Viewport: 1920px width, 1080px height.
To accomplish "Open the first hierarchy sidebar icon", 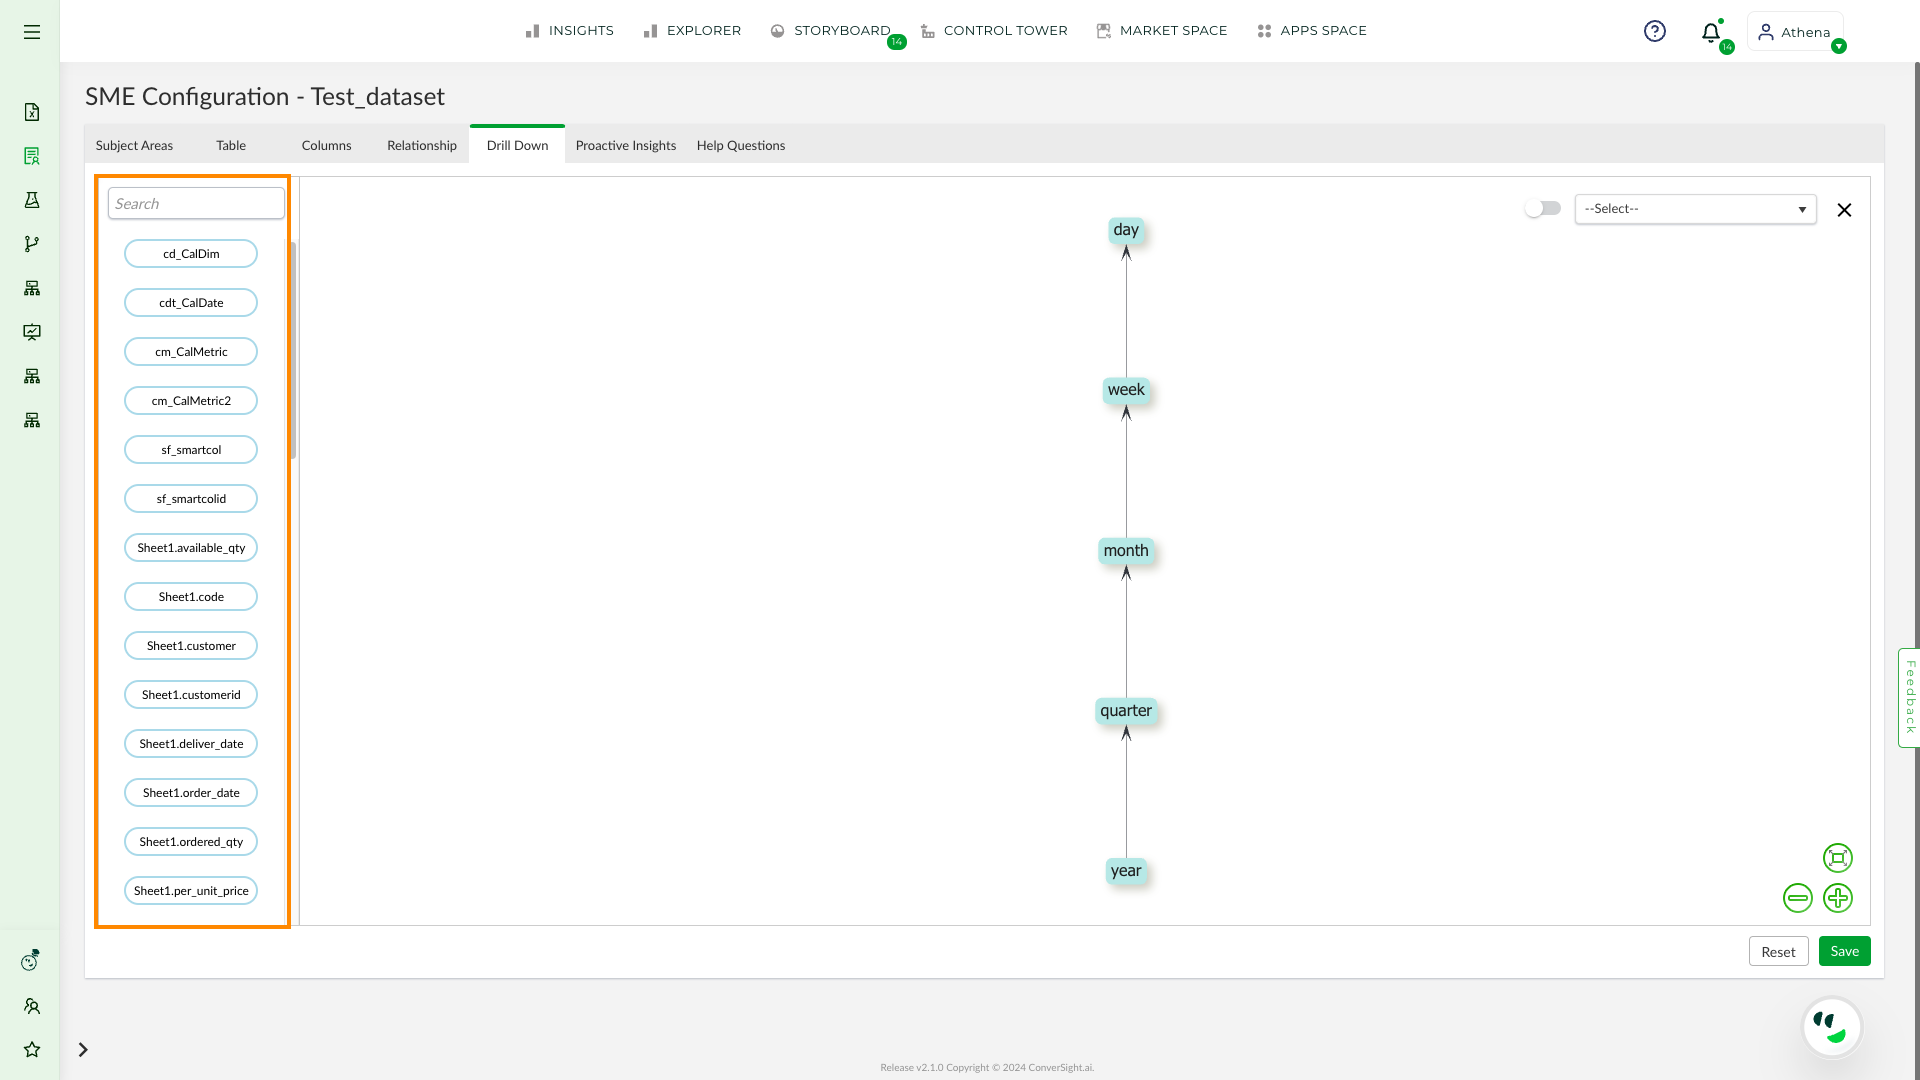I will tap(32, 288).
